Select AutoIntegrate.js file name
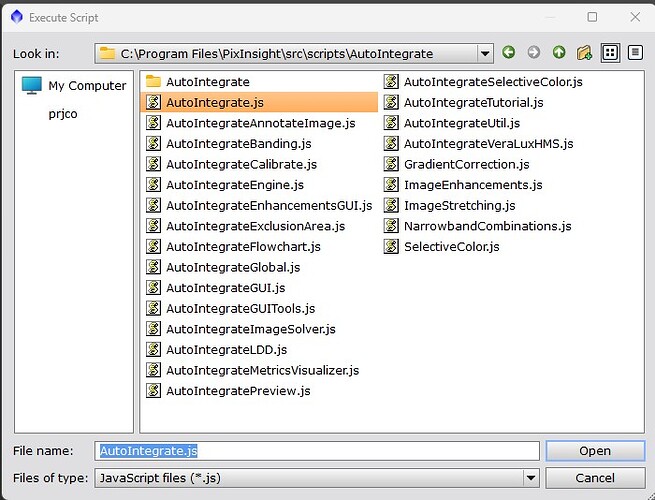655x500 pixels. coord(215,102)
